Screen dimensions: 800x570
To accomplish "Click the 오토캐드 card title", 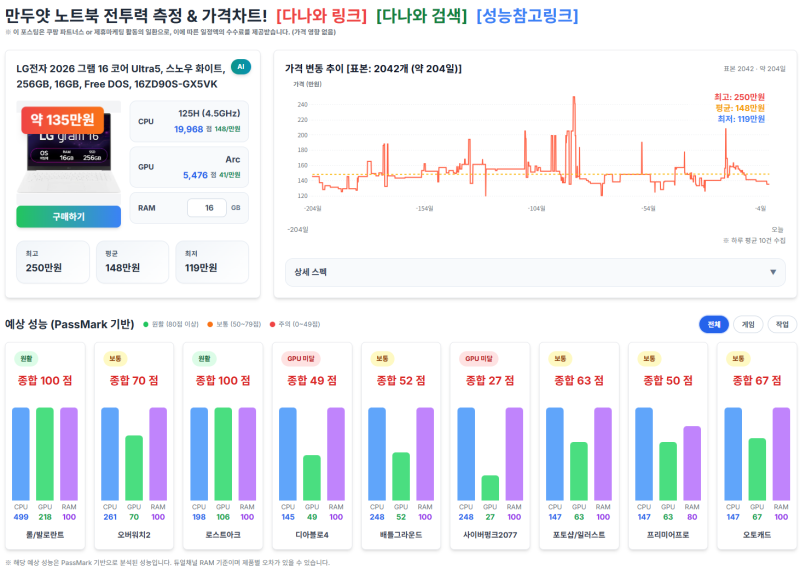I will [757, 535].
